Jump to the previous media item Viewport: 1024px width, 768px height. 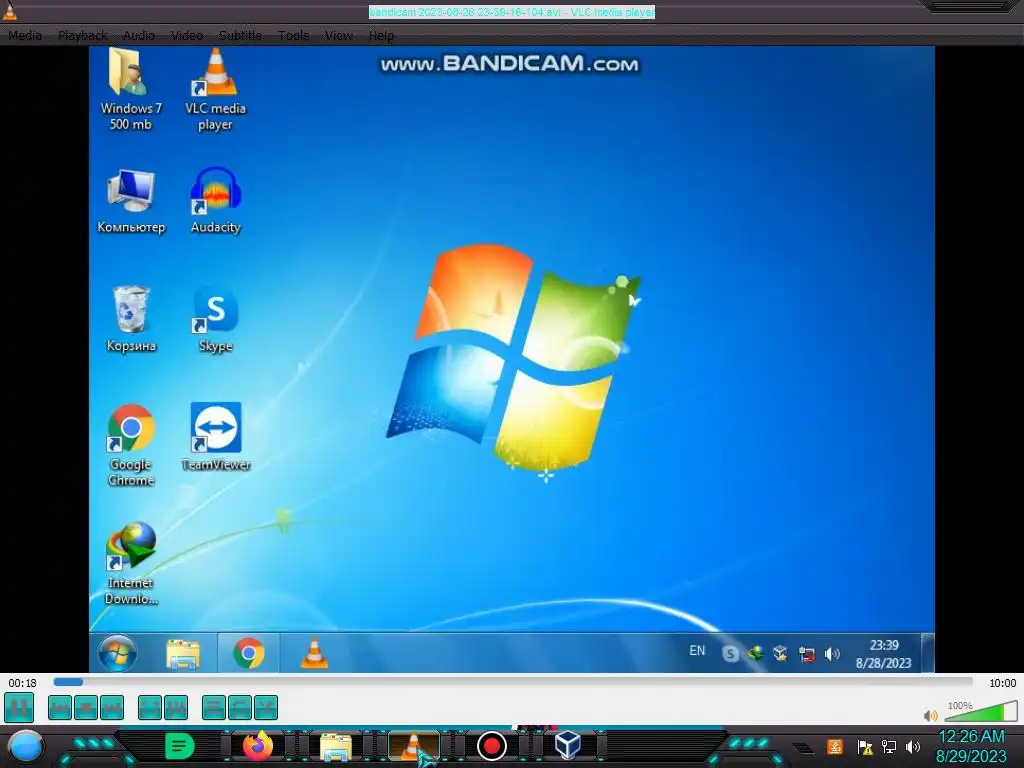[60, 707]
